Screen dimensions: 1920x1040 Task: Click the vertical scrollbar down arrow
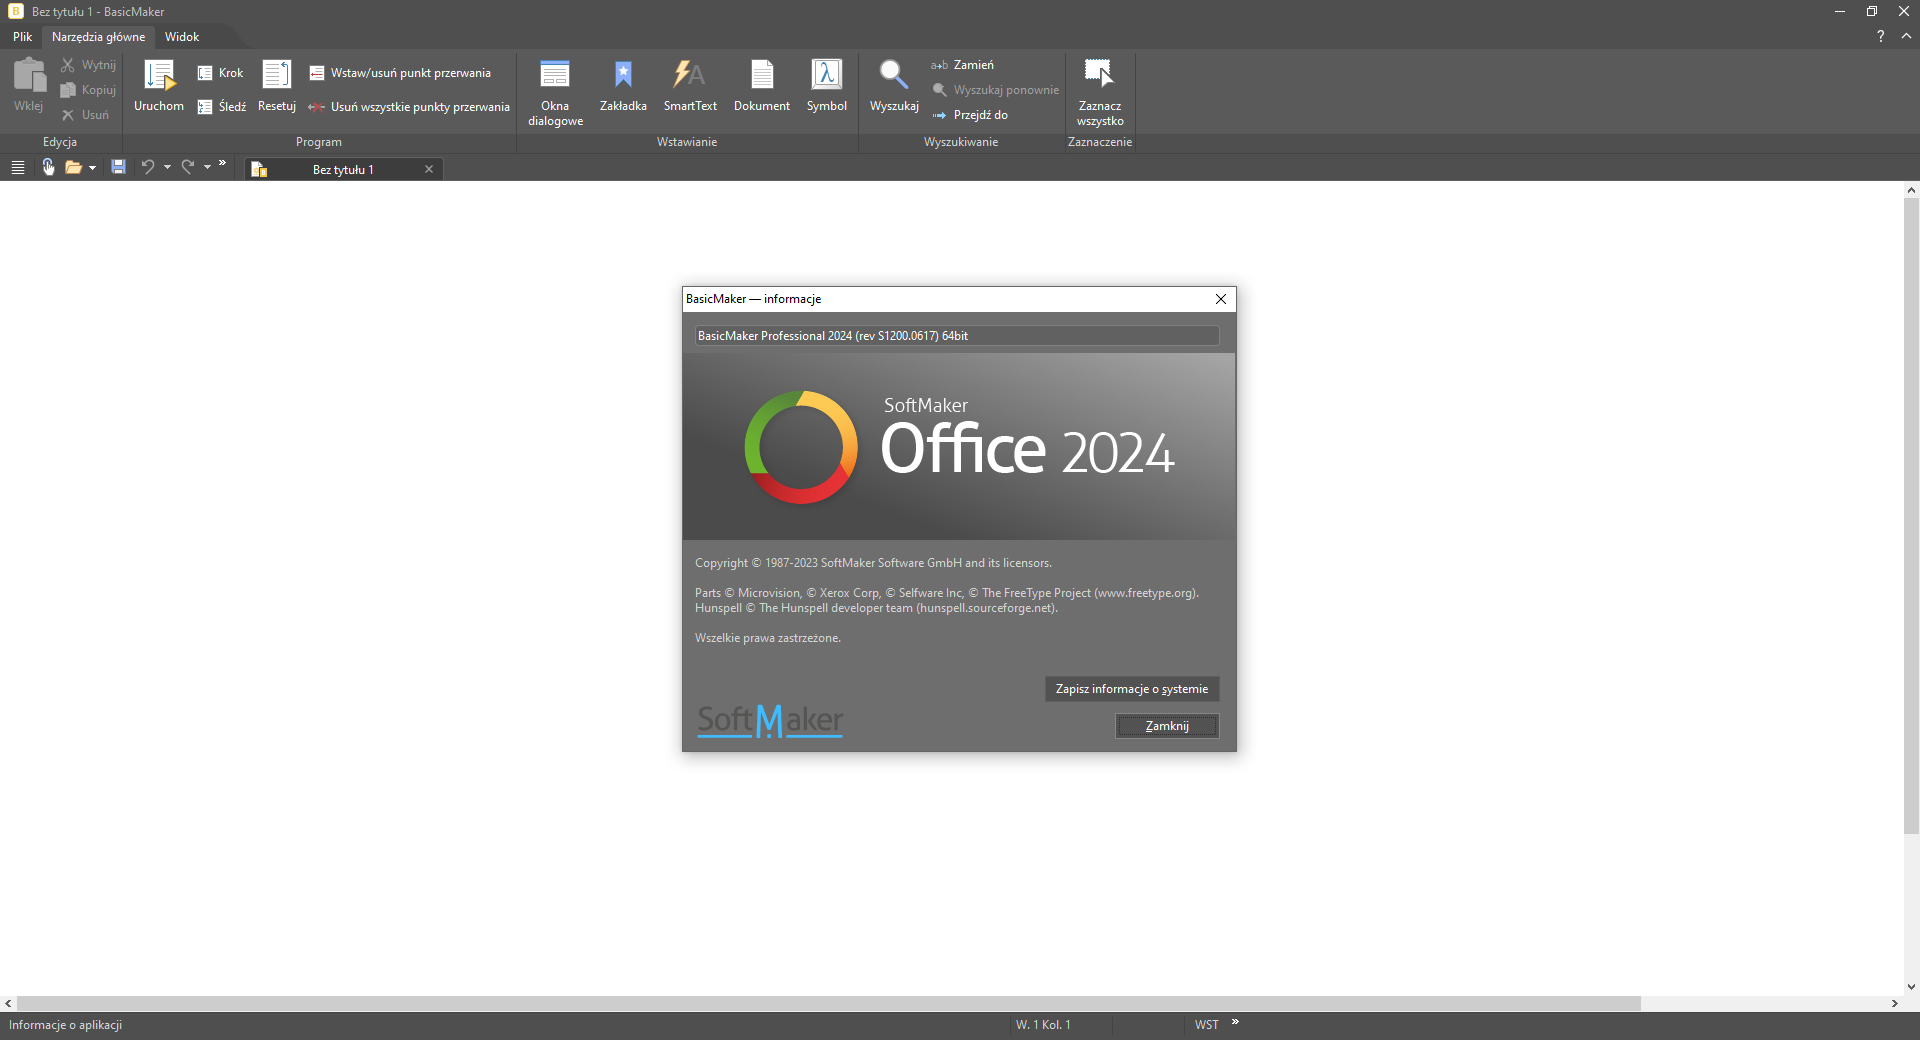tap(1911, 987)
